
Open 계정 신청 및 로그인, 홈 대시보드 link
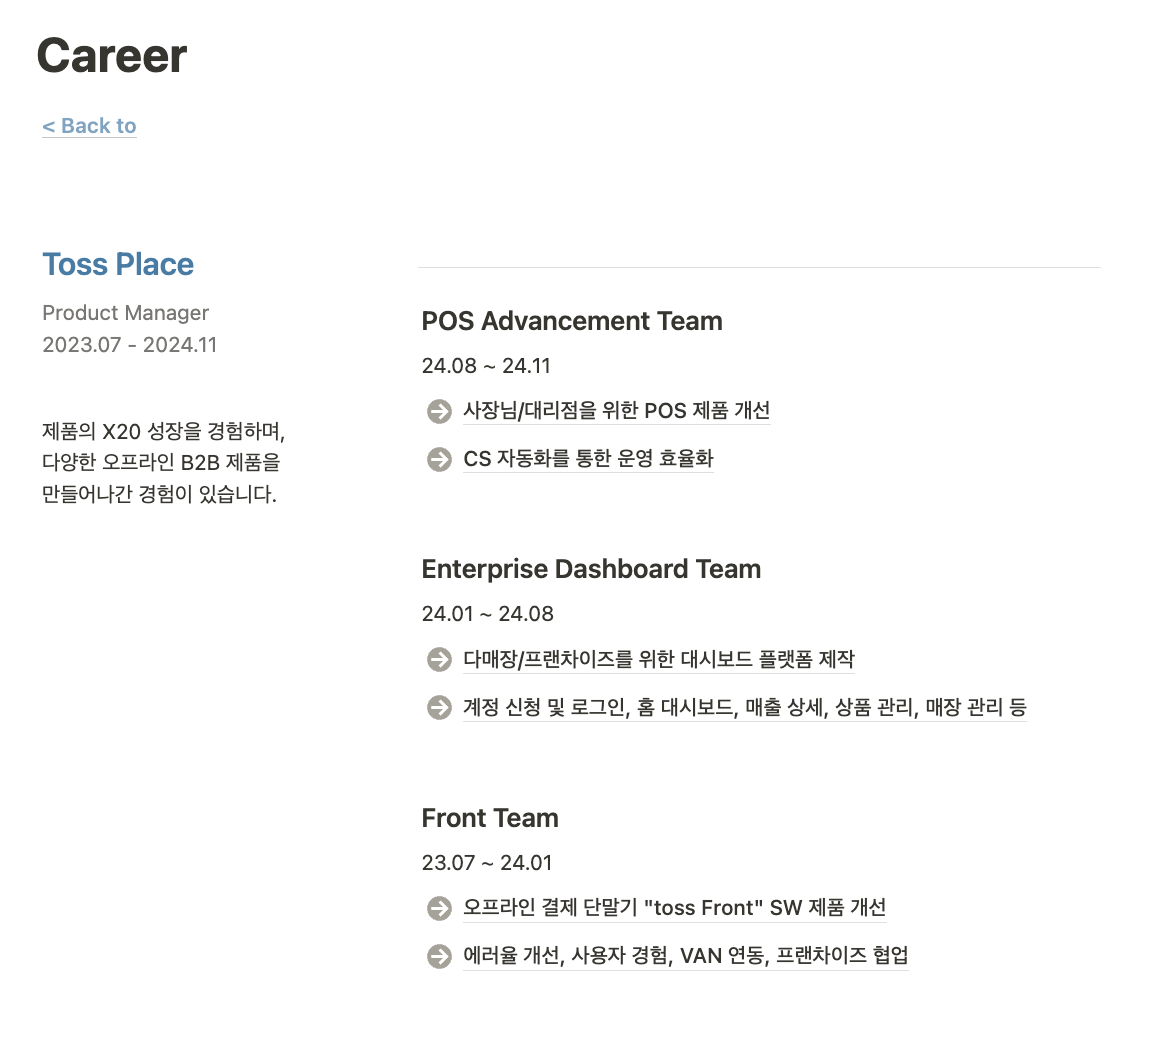click(745, 707)
